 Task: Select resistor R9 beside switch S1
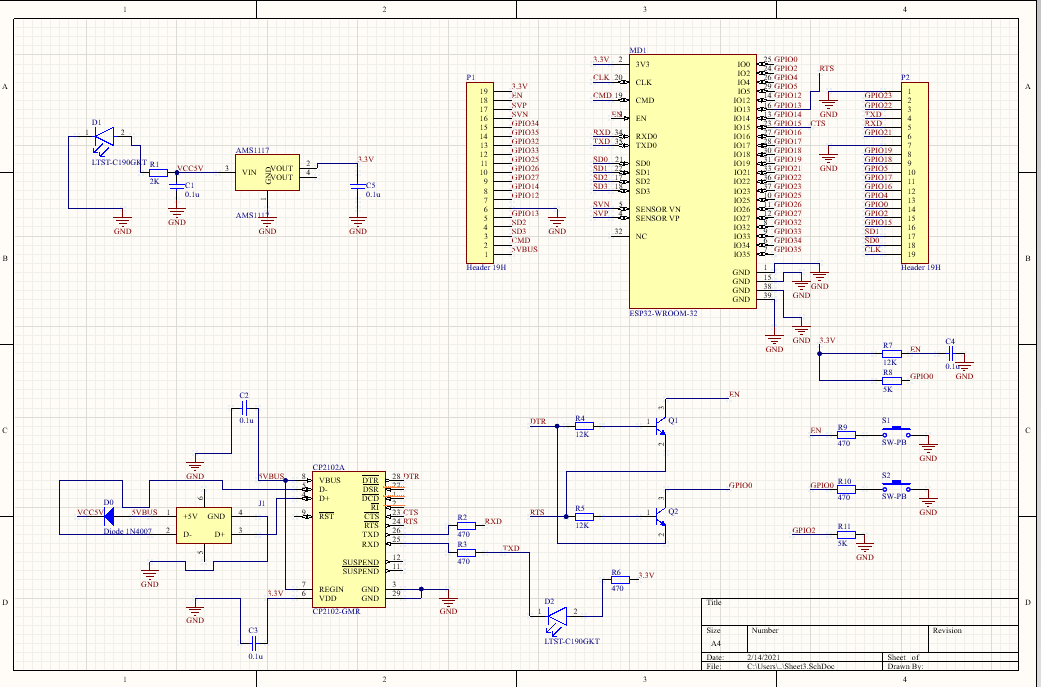[846, 435]
